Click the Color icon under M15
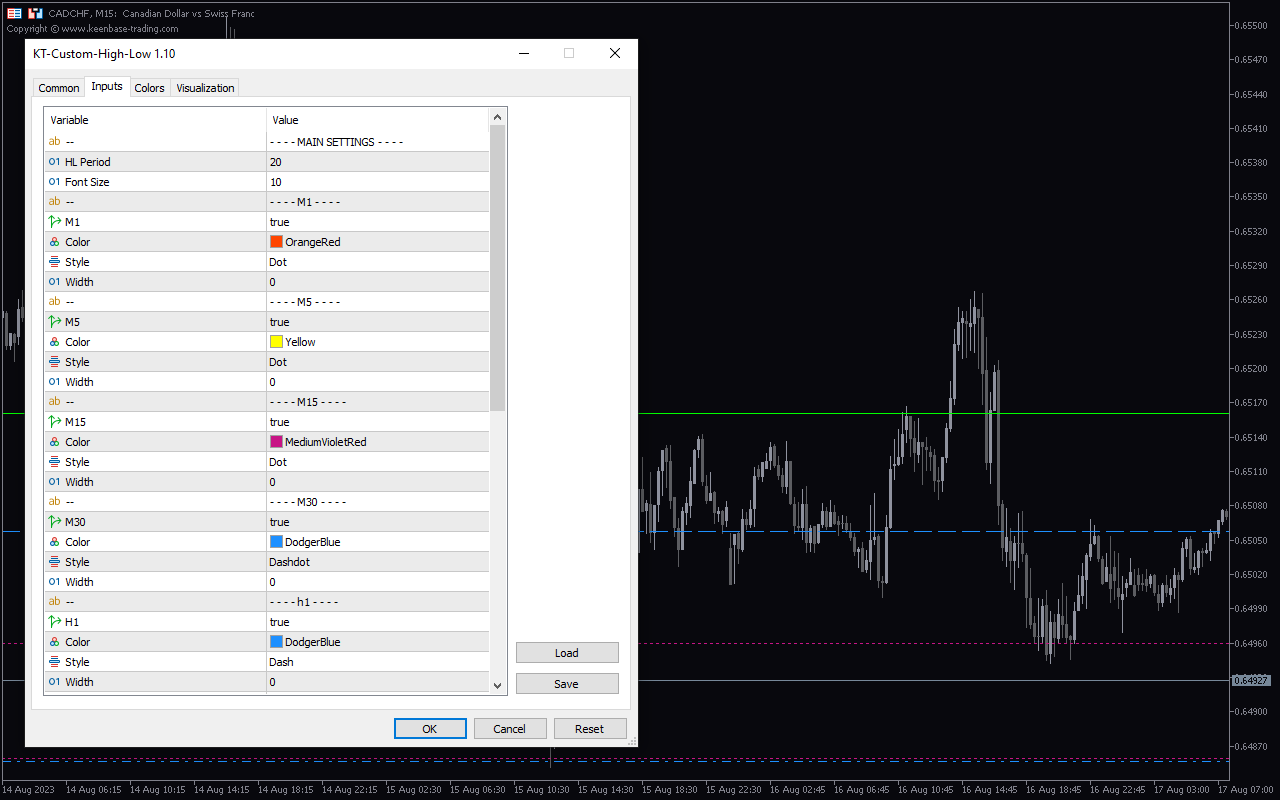This screenshot has width=1280, height=800. point(55,442)
